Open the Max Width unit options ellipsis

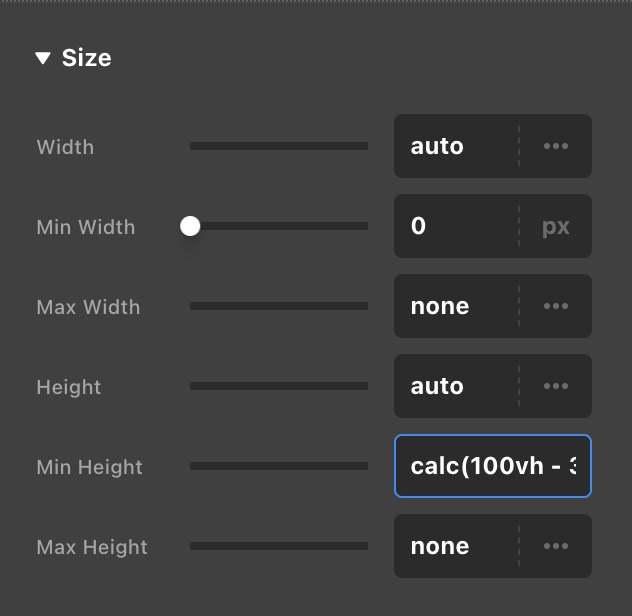tap(556, 306)
